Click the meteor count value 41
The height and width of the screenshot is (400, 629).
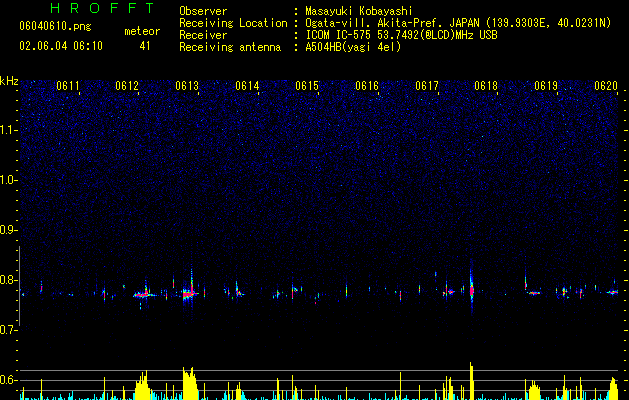coord(144,46)
